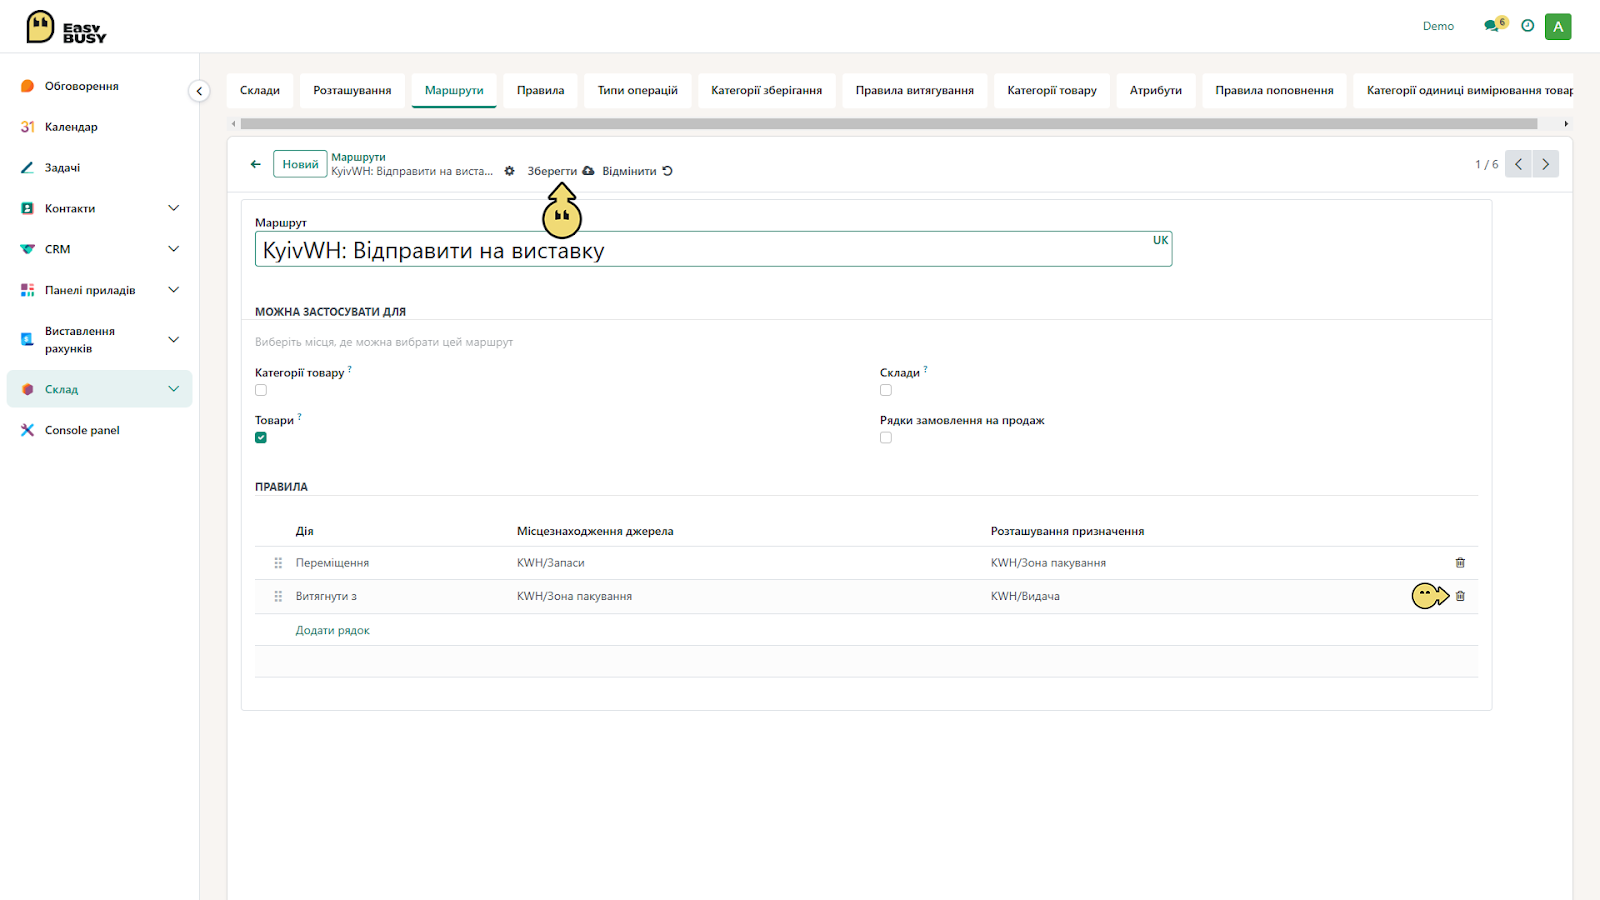Open the Типи операцій tab

click(638, 90)
